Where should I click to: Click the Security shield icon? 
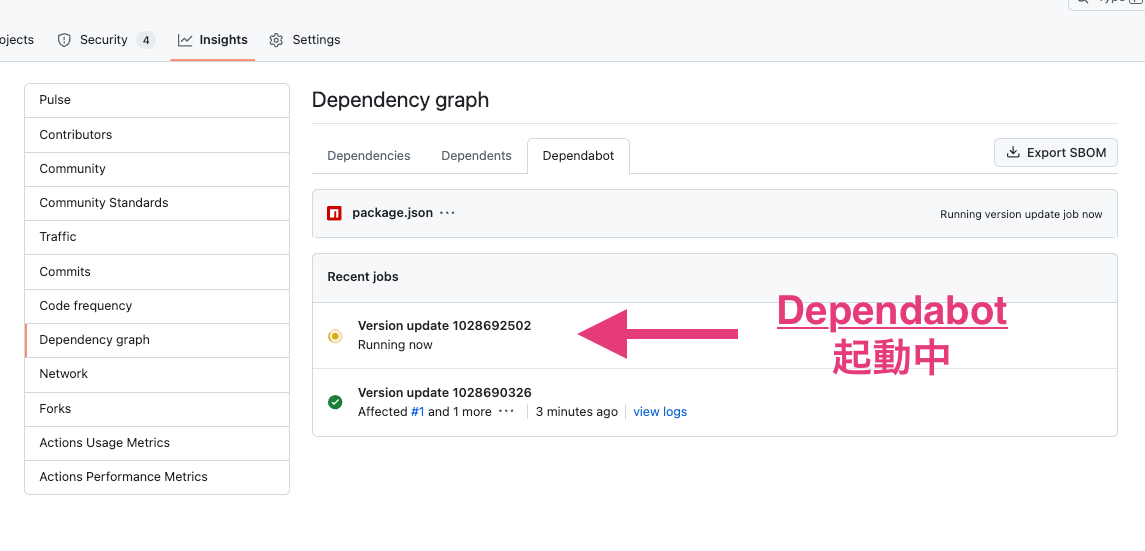coord(64,40)
